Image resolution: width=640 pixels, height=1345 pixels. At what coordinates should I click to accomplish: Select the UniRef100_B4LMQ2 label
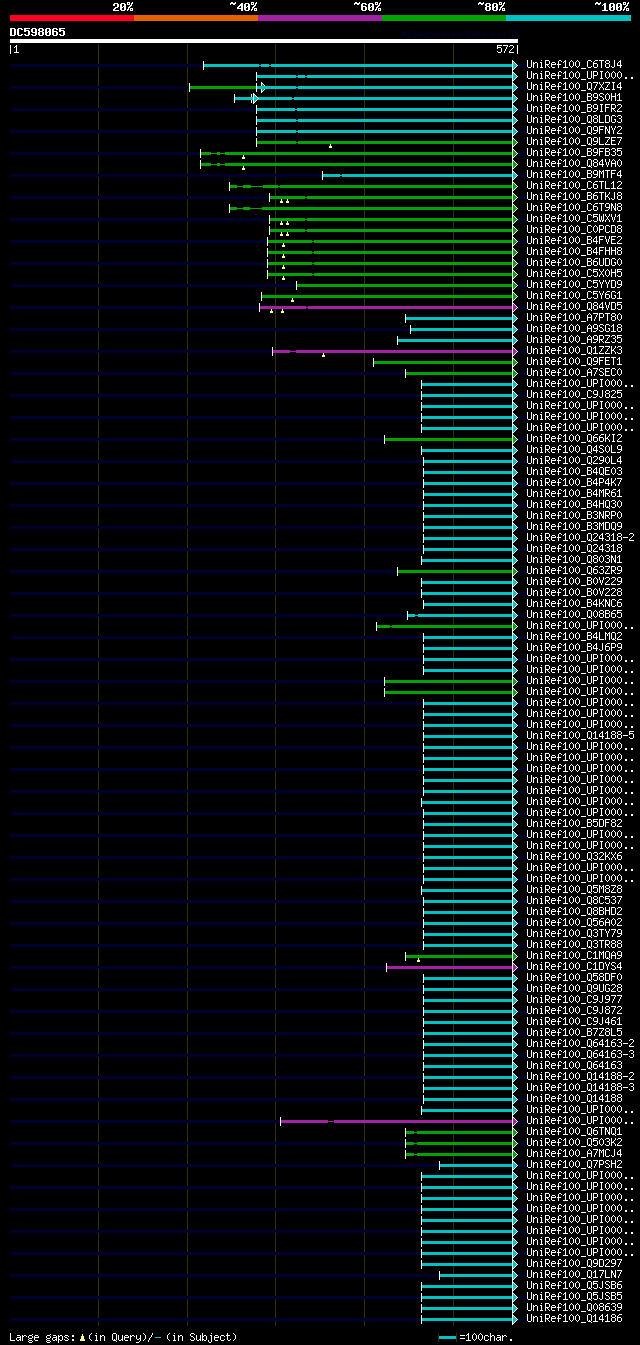tap(574, 636)
